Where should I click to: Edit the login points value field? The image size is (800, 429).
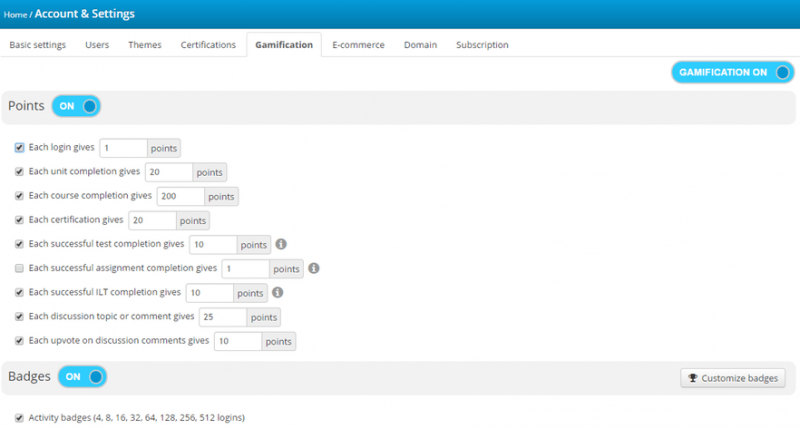tap(123, 148)
